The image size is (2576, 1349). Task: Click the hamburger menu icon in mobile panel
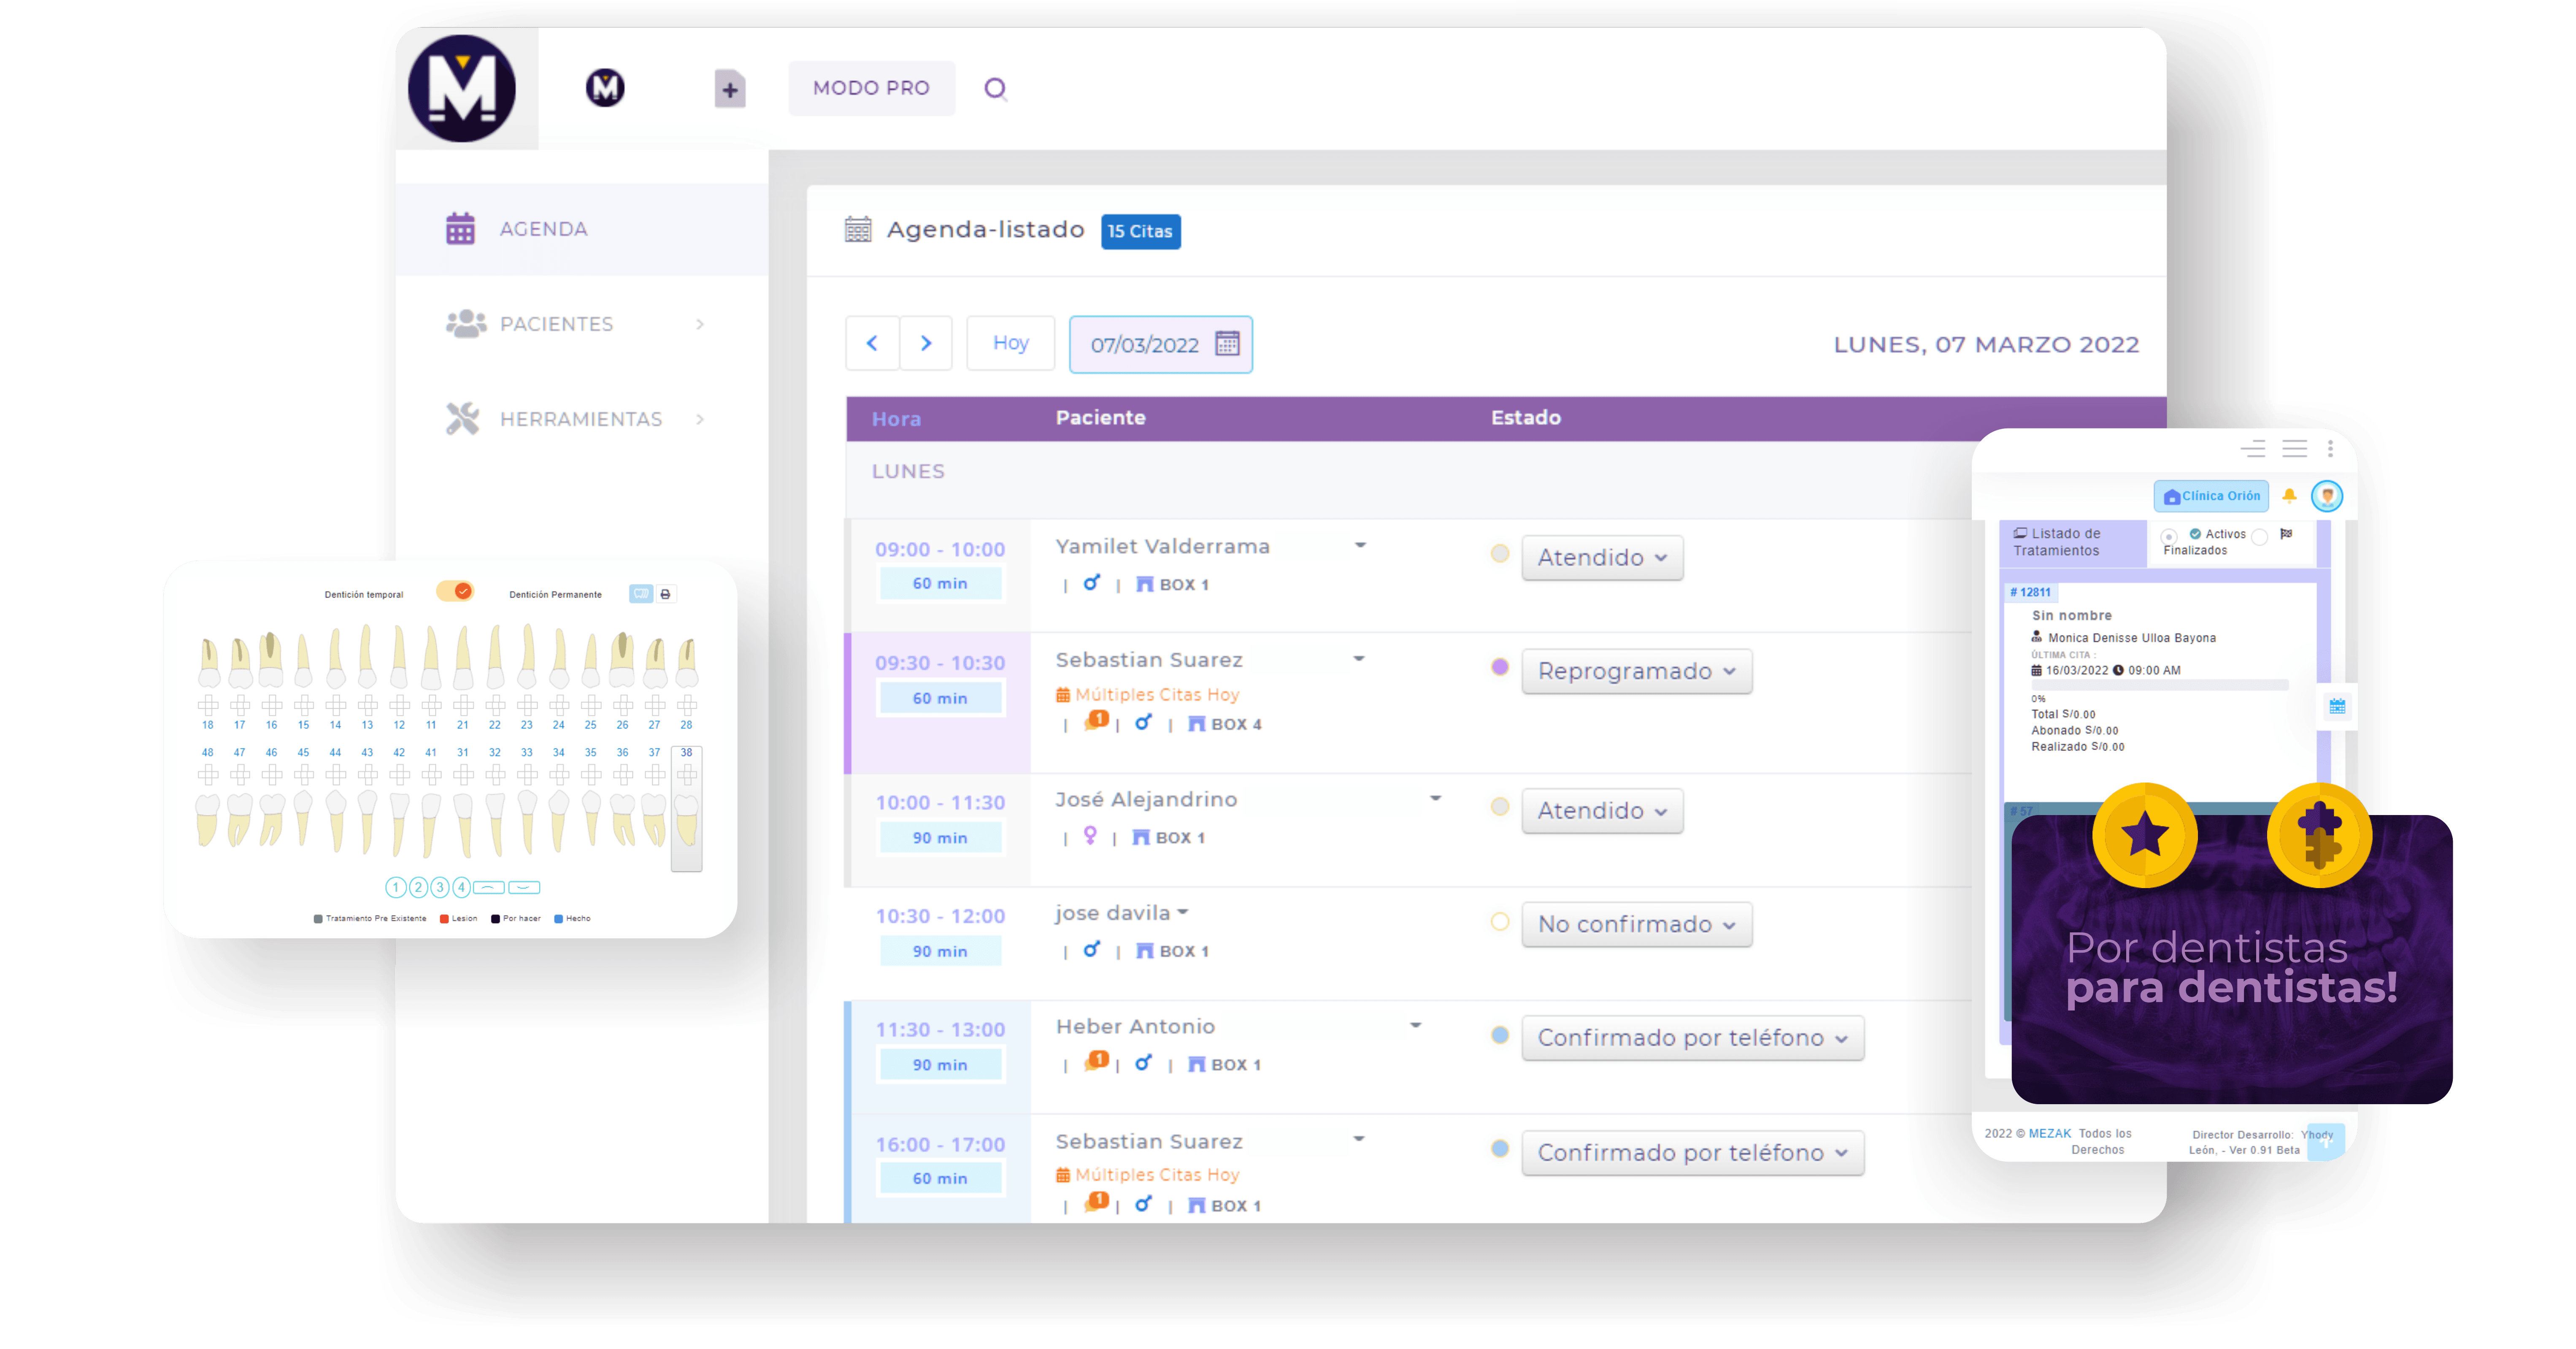pyautogui.click(x=2295, y=449)
